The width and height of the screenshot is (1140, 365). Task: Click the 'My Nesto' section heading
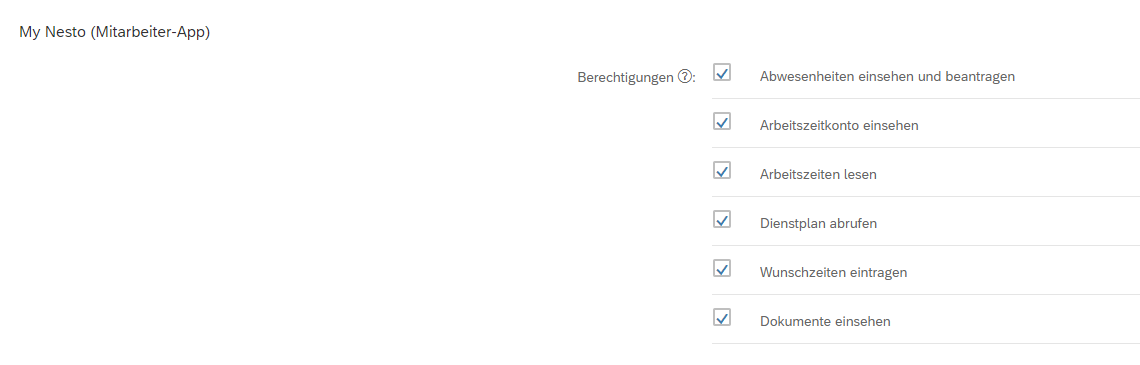(x=53, y=33)
